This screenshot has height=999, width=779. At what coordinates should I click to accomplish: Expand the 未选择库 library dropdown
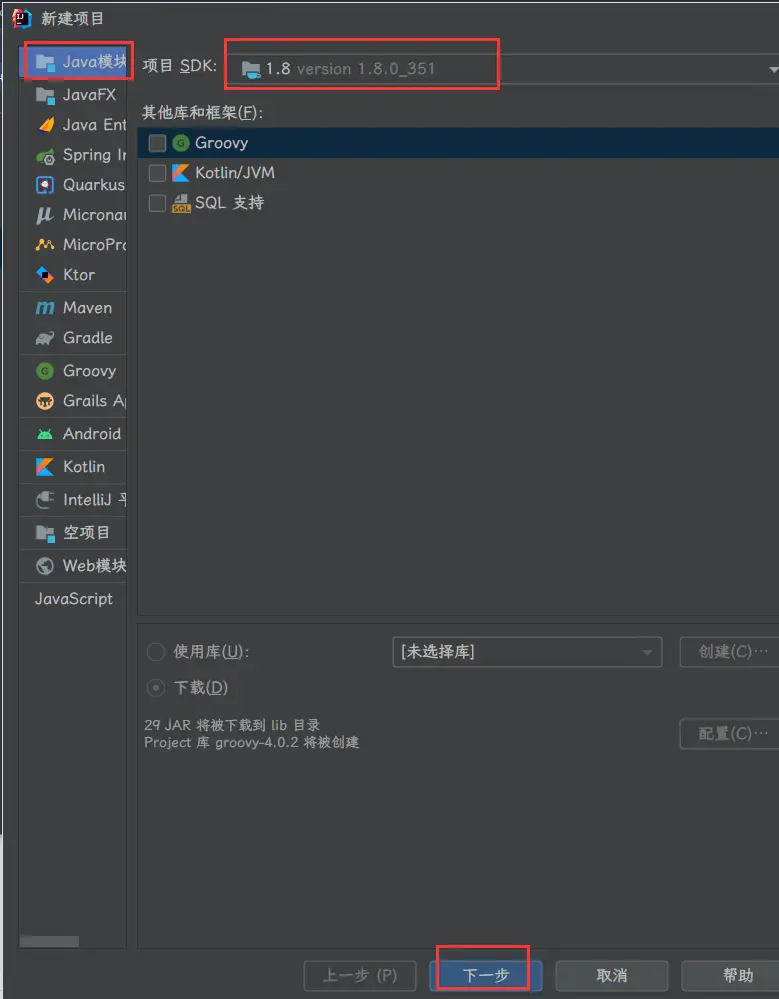click(x=527, y=652)
